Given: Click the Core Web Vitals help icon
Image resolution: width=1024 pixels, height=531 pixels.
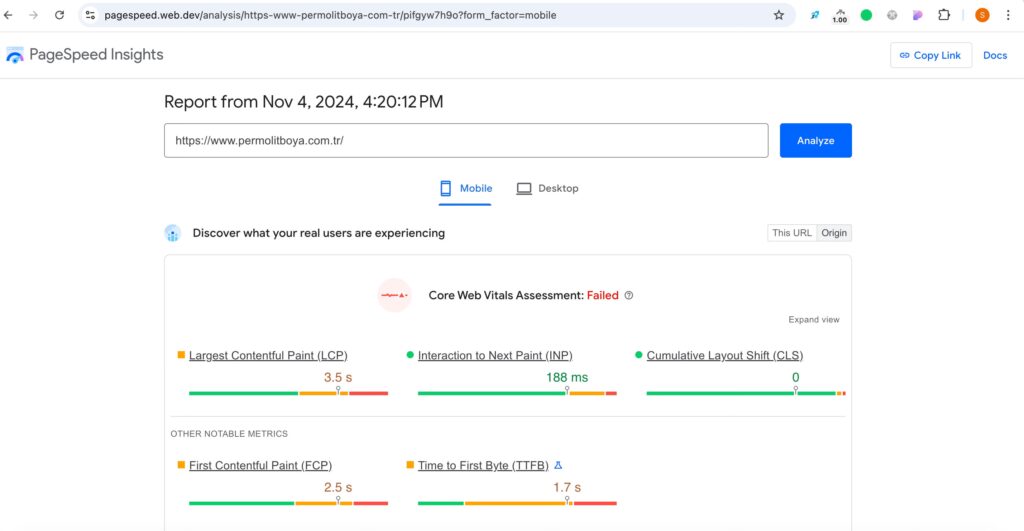Looking at the screenshot, I should point(629,295).
